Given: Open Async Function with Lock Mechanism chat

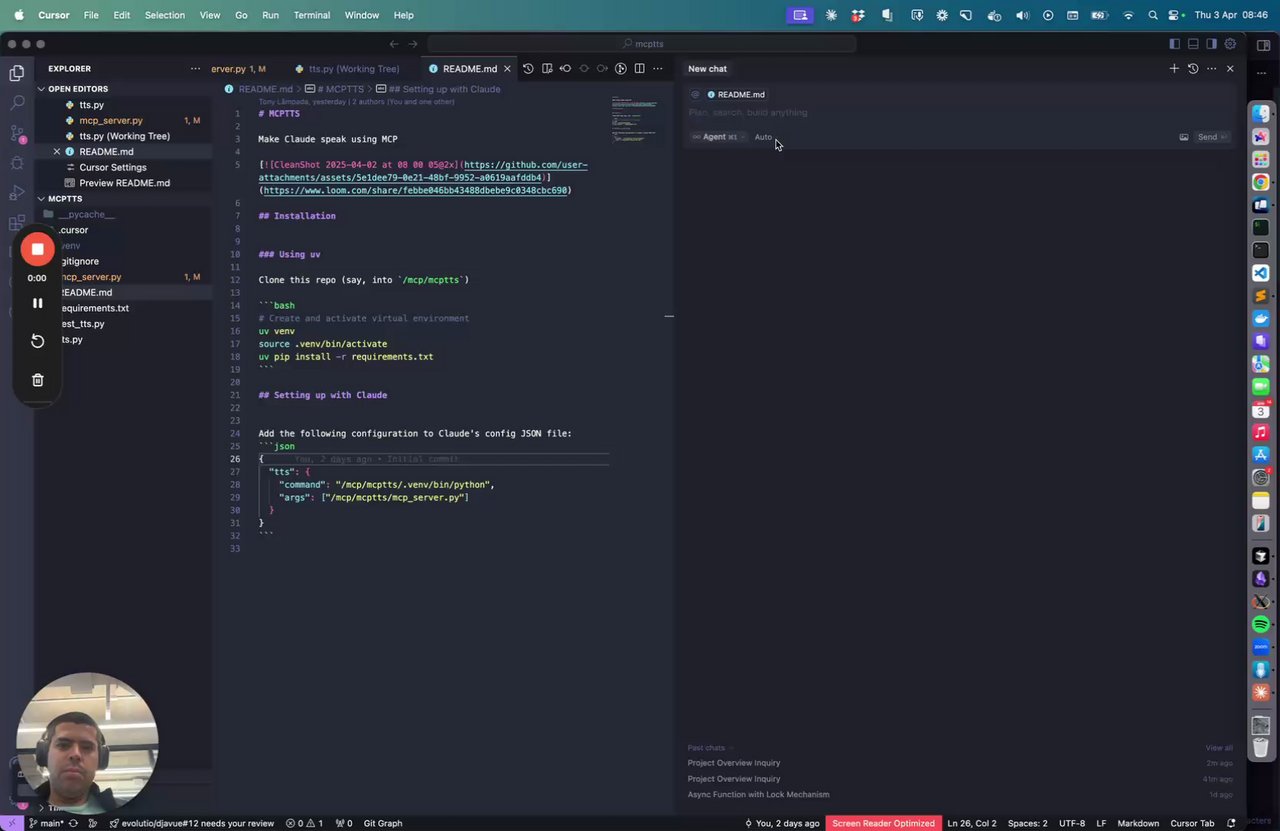Looking at the screenshot, I should pyautogui.click(x=758, y=794).
